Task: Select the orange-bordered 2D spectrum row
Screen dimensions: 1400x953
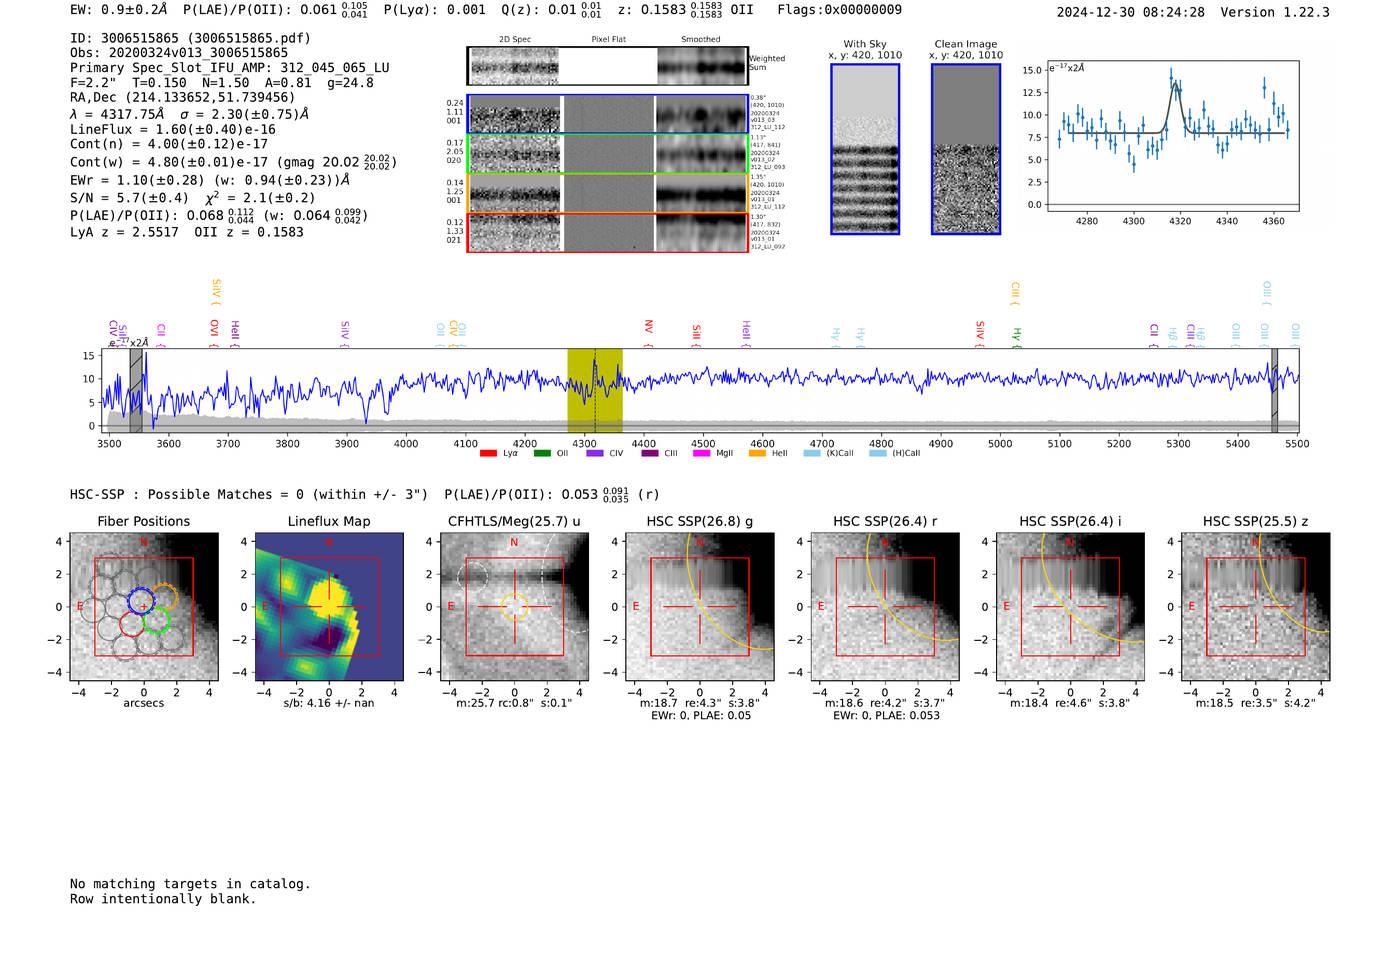Action: tap(607, 193)
